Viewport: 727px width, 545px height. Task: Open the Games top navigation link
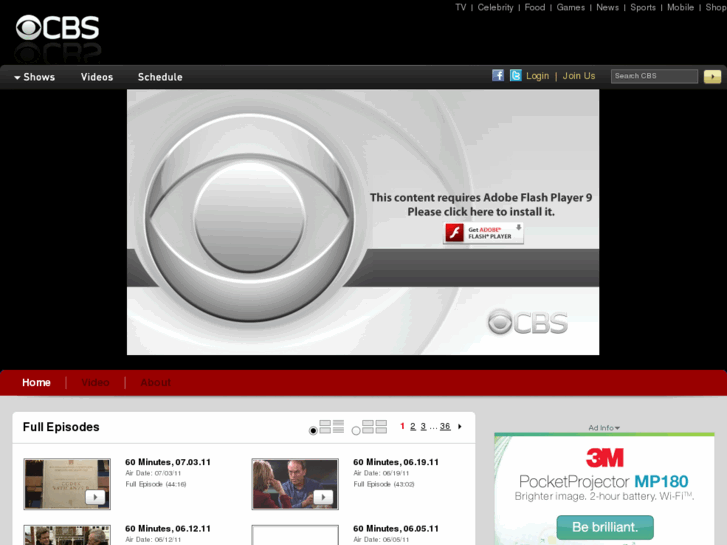570,7
